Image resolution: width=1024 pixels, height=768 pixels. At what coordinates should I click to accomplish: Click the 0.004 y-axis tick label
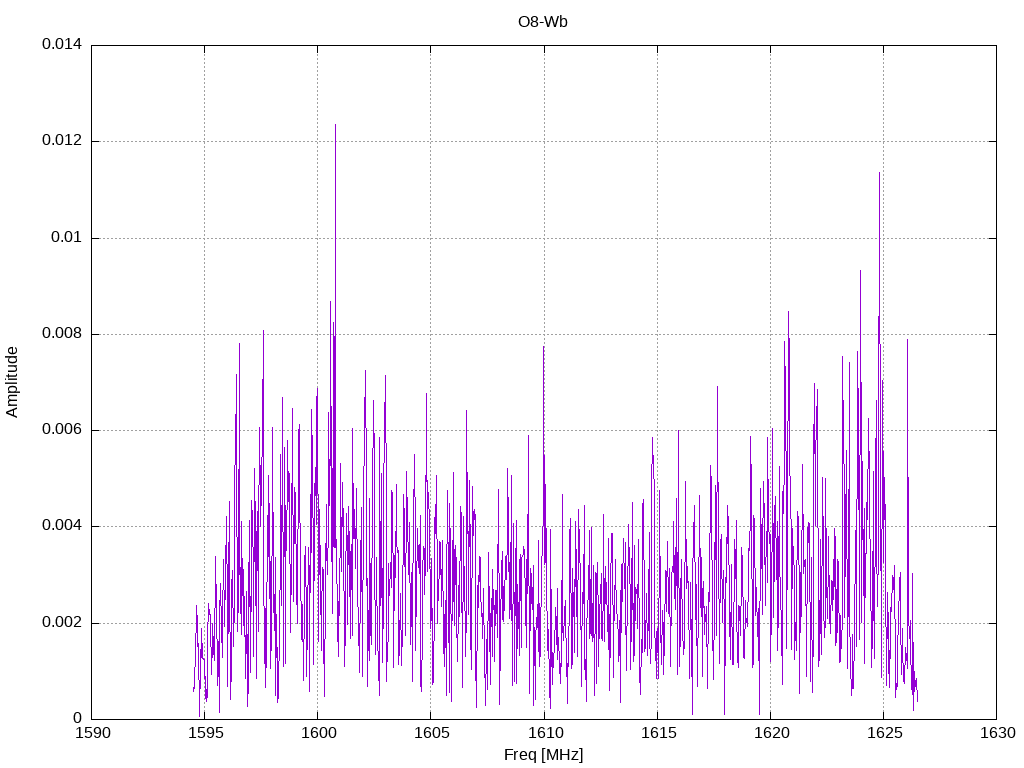pyautogui.click(x=62, y=526)
